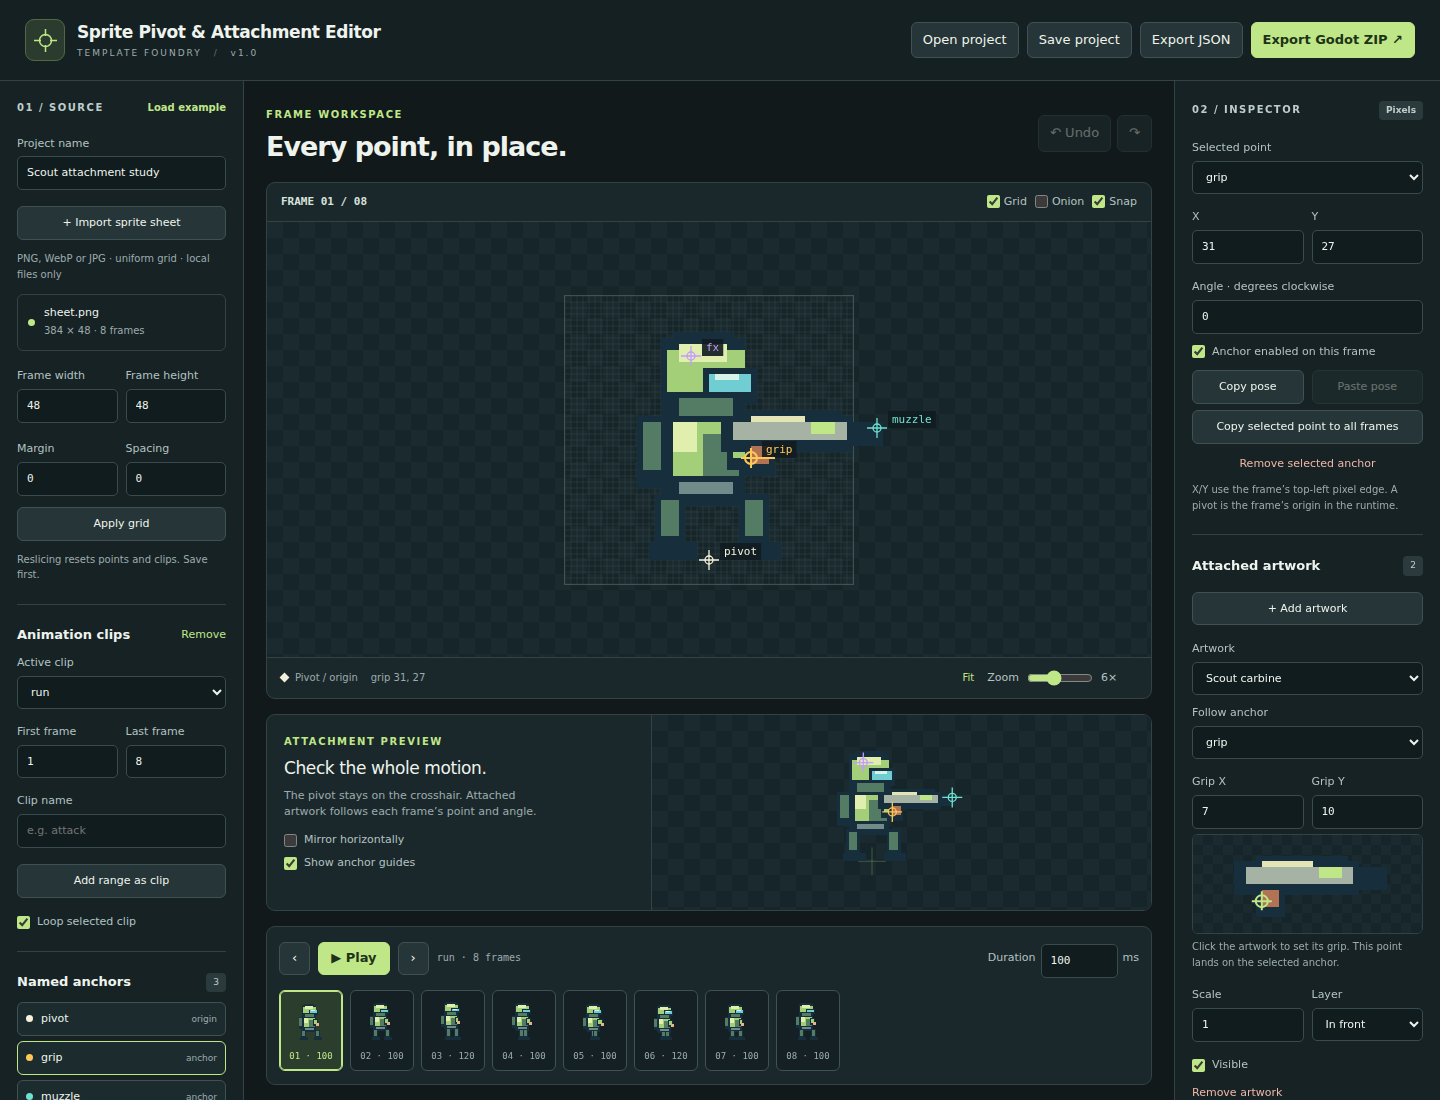Screen dimensions: 1440x1100
Task: Open frame 08 thumbnail
Action: (x=808, y=1030)
